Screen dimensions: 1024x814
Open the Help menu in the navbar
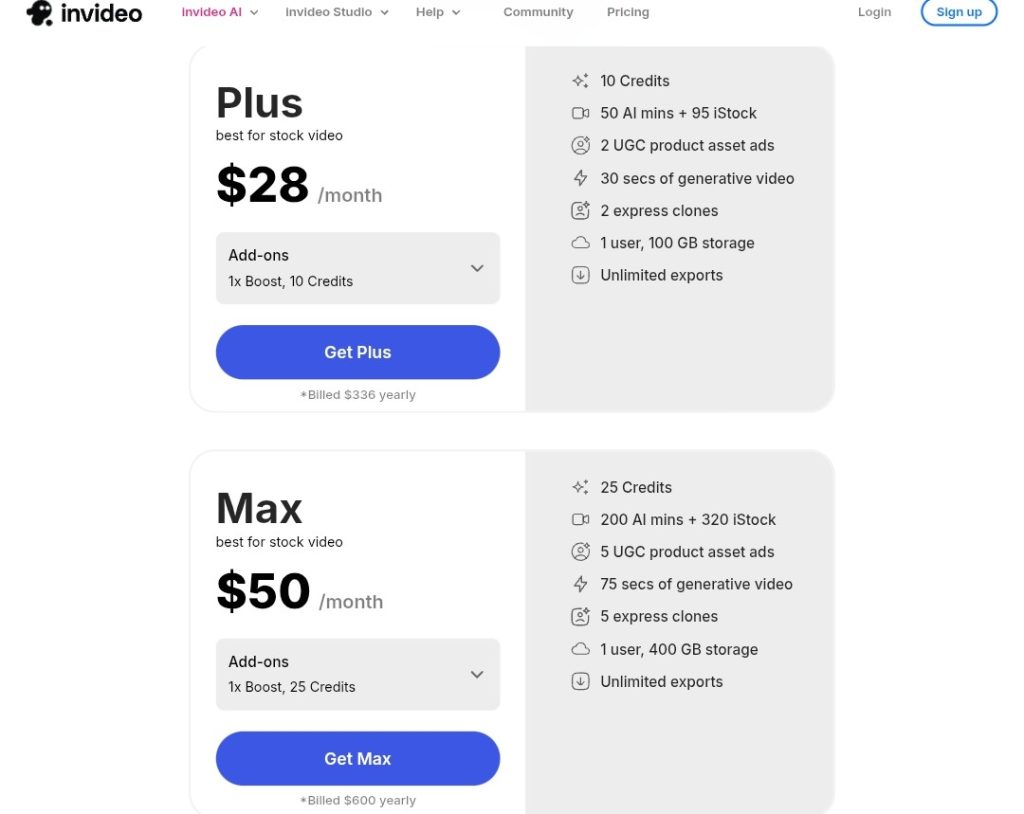pos(438,12)
